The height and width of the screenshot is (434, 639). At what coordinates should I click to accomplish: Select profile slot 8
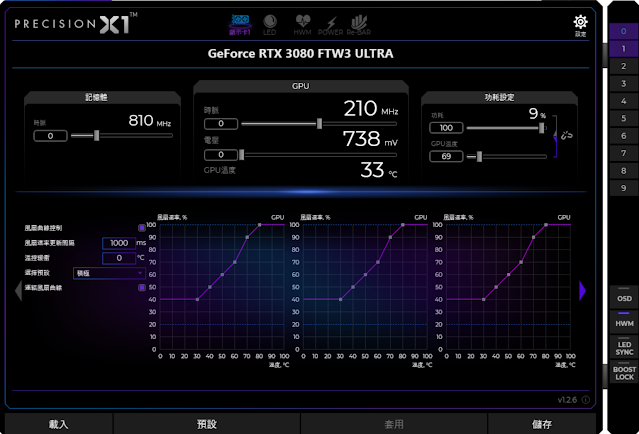[x=624, y=171]
